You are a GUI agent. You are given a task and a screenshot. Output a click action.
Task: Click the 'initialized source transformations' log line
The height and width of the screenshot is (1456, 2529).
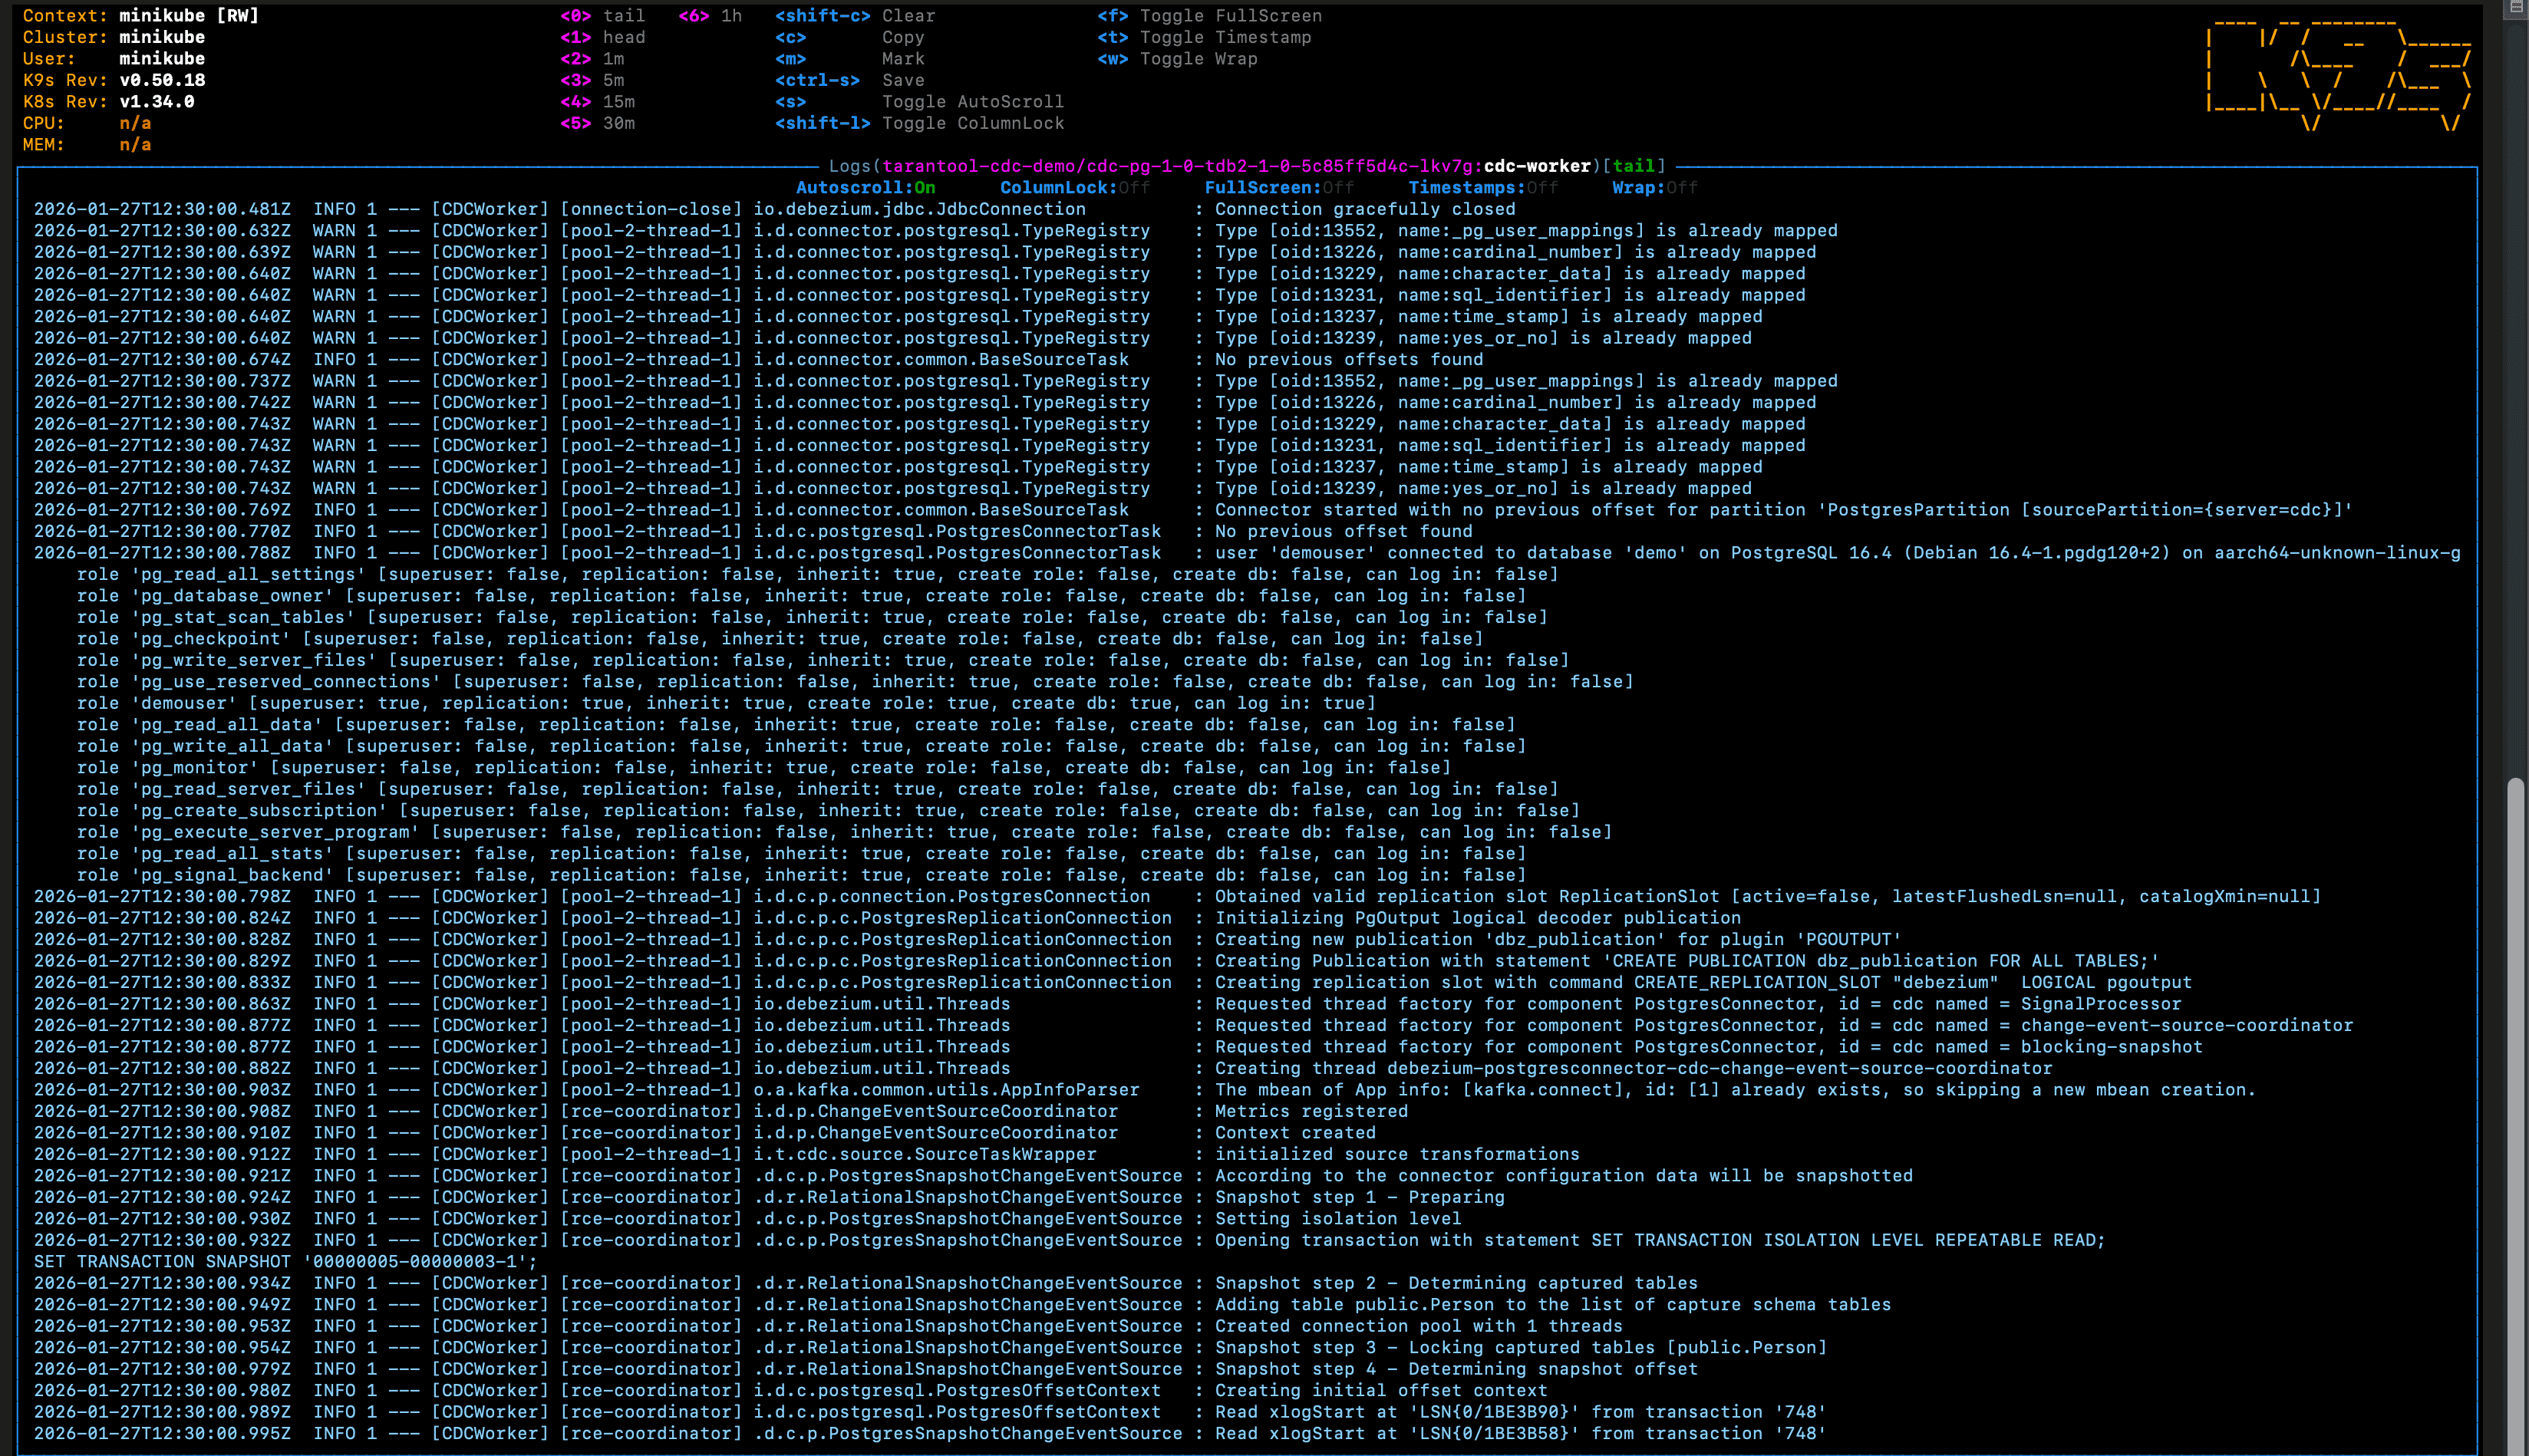(x=807, y=1155)
